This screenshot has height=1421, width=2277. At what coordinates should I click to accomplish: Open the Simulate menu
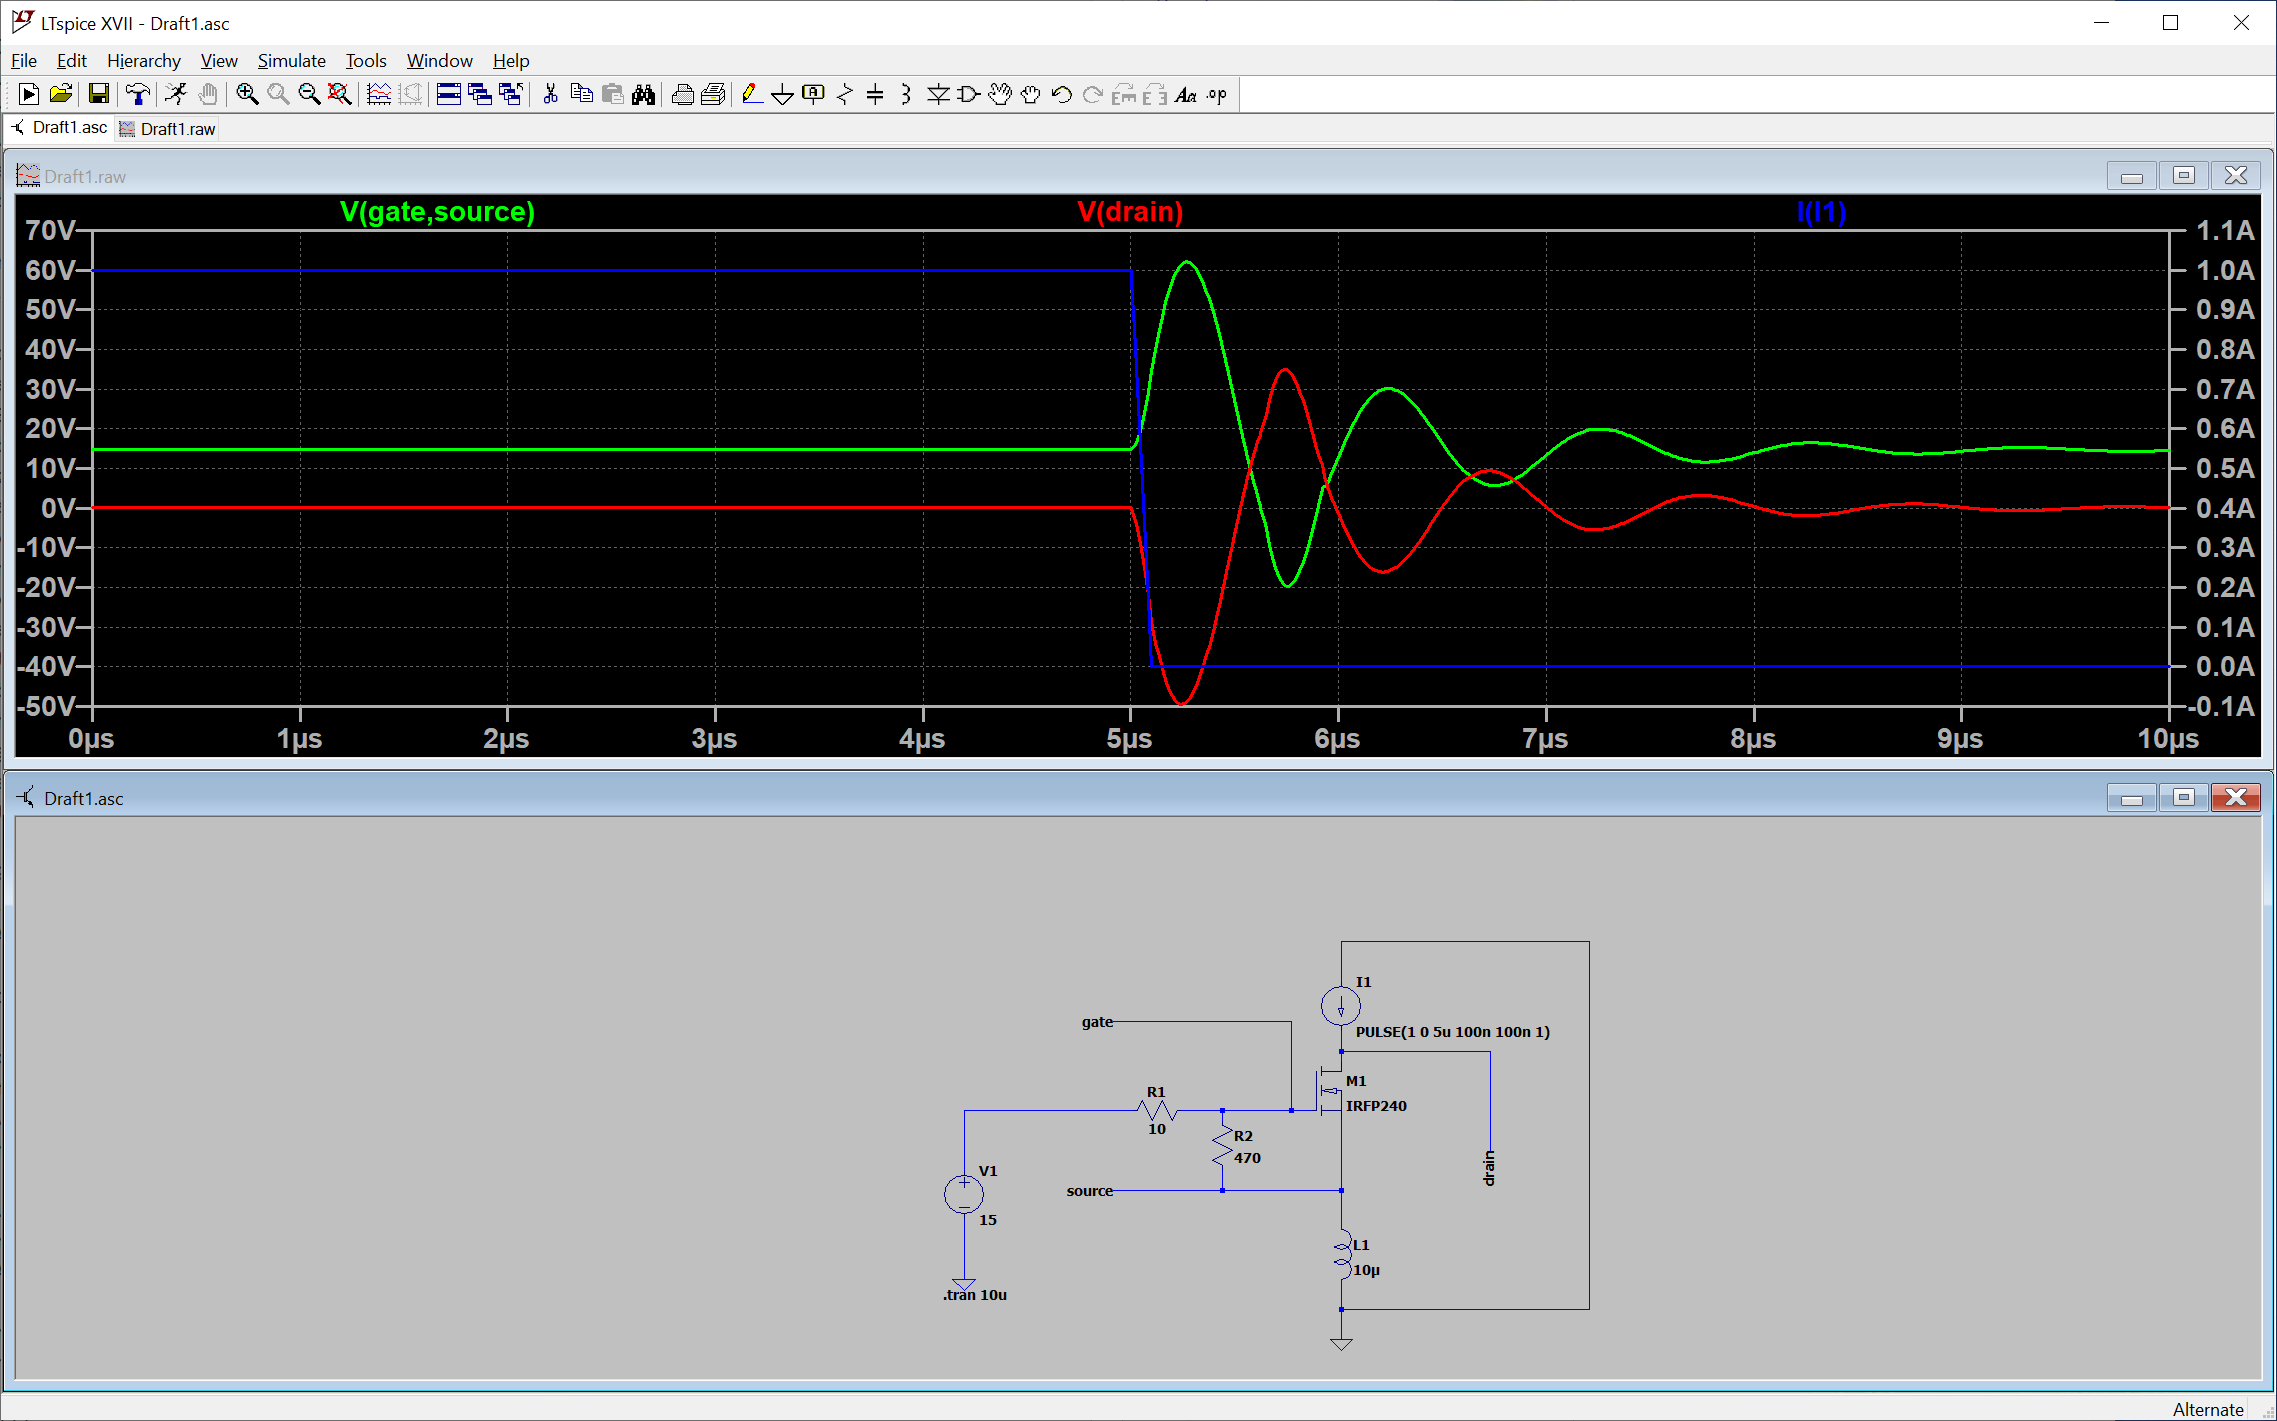click(292, 61)
